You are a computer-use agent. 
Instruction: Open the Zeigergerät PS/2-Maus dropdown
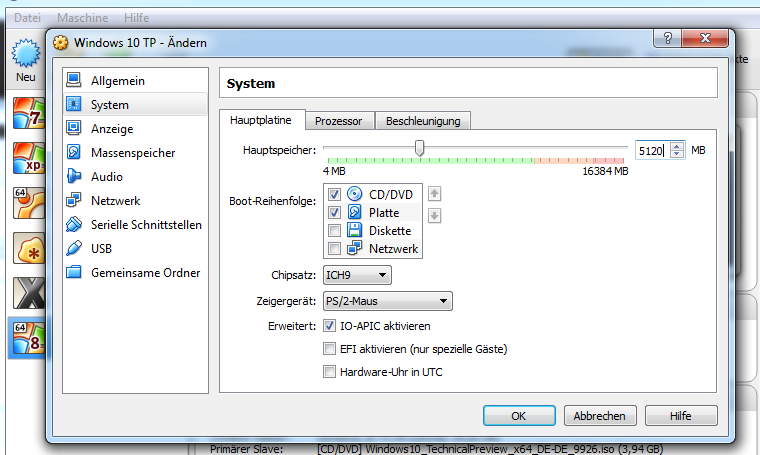388,301
